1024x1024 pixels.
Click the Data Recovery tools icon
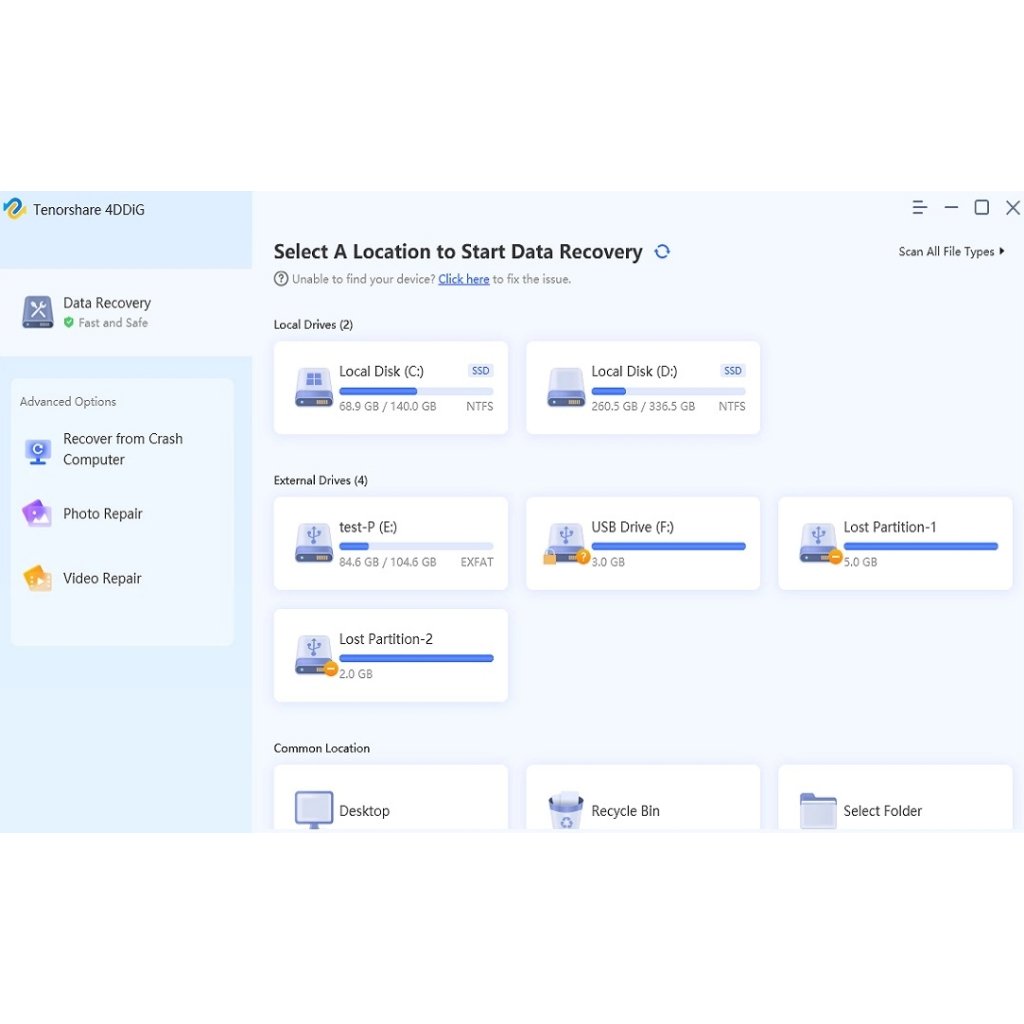tap(38, 312)
